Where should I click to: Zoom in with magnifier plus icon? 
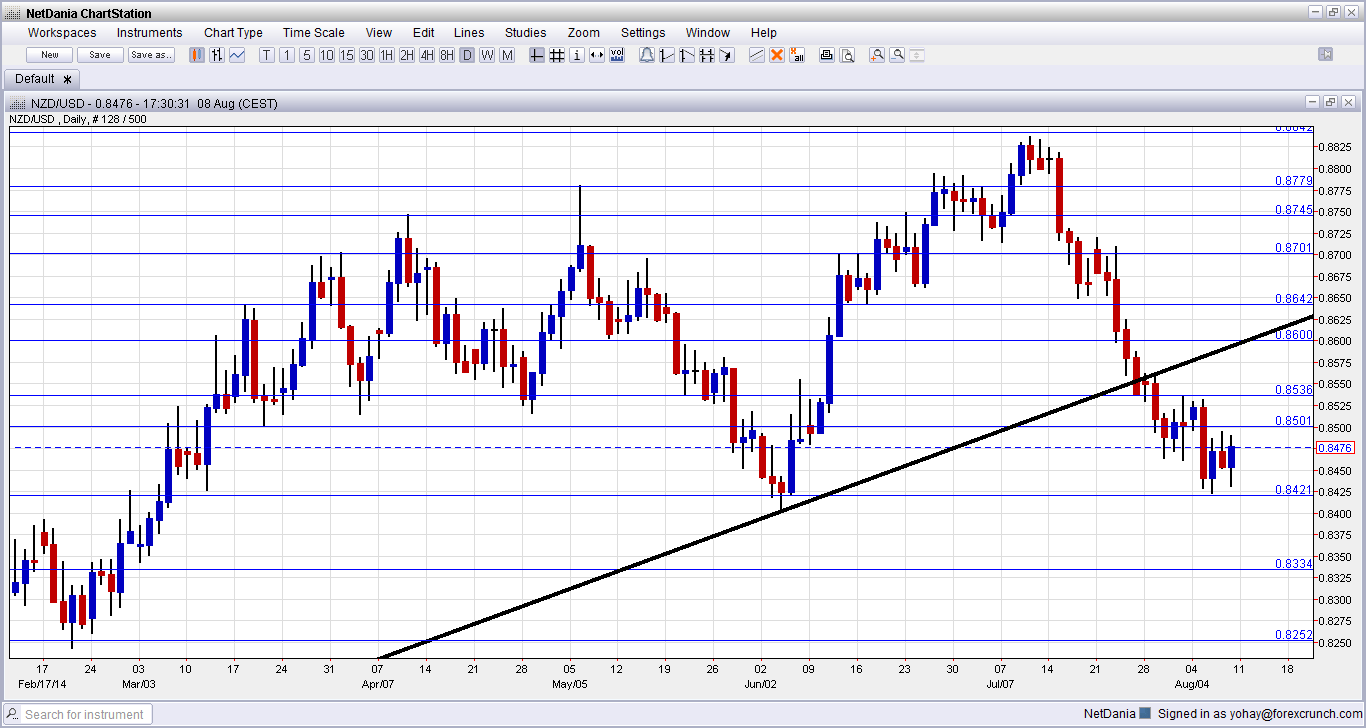tap(877, 55)
